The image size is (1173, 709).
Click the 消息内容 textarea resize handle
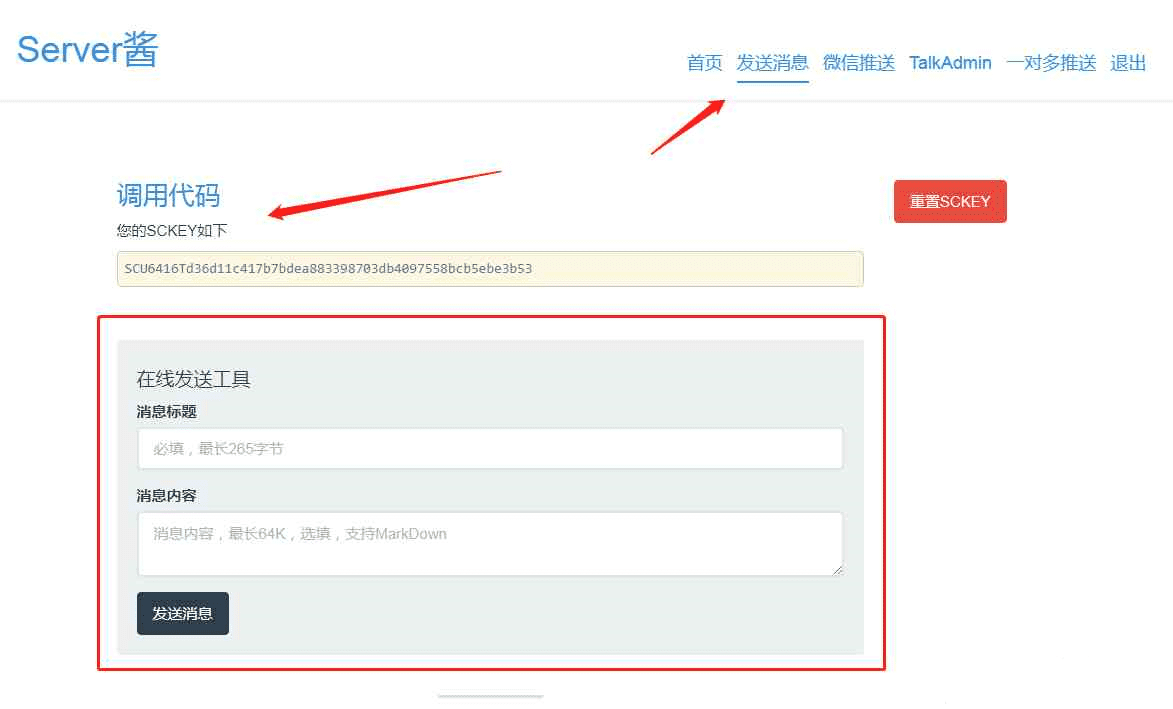[837, 570]
